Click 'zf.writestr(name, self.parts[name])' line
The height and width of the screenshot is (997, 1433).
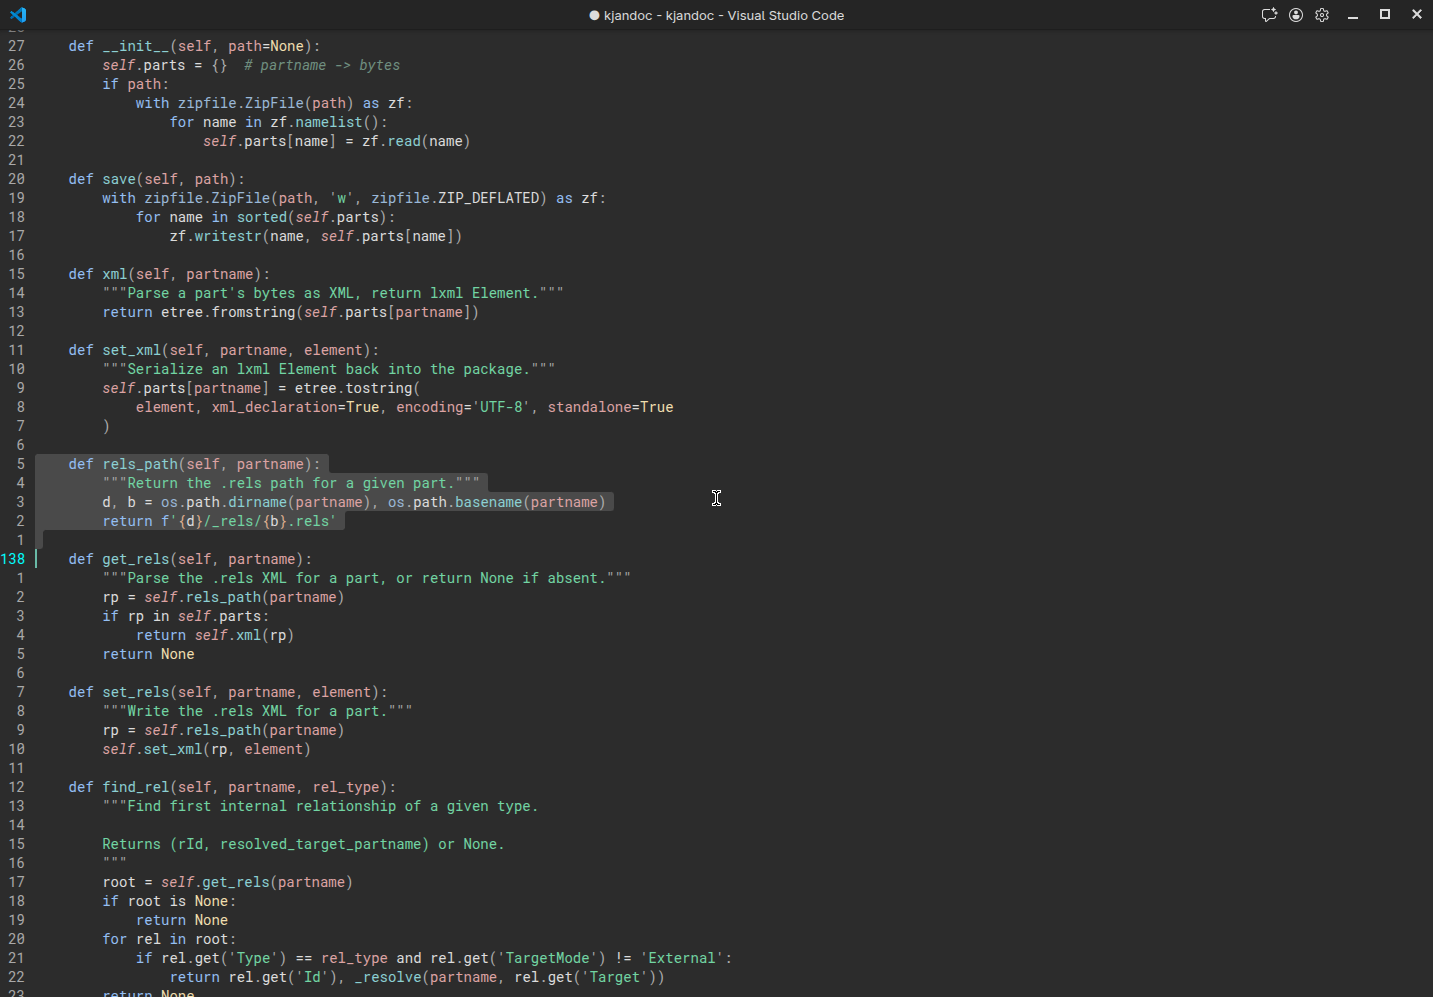[316, 236]
